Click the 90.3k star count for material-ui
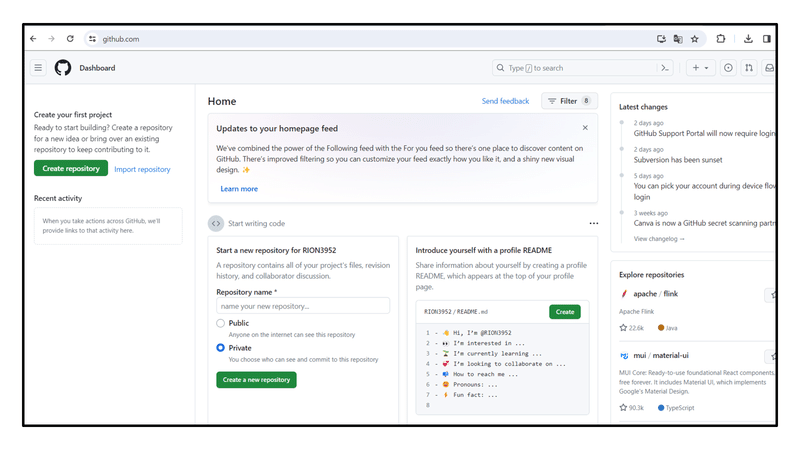800x450 pixels. point(632,408)
